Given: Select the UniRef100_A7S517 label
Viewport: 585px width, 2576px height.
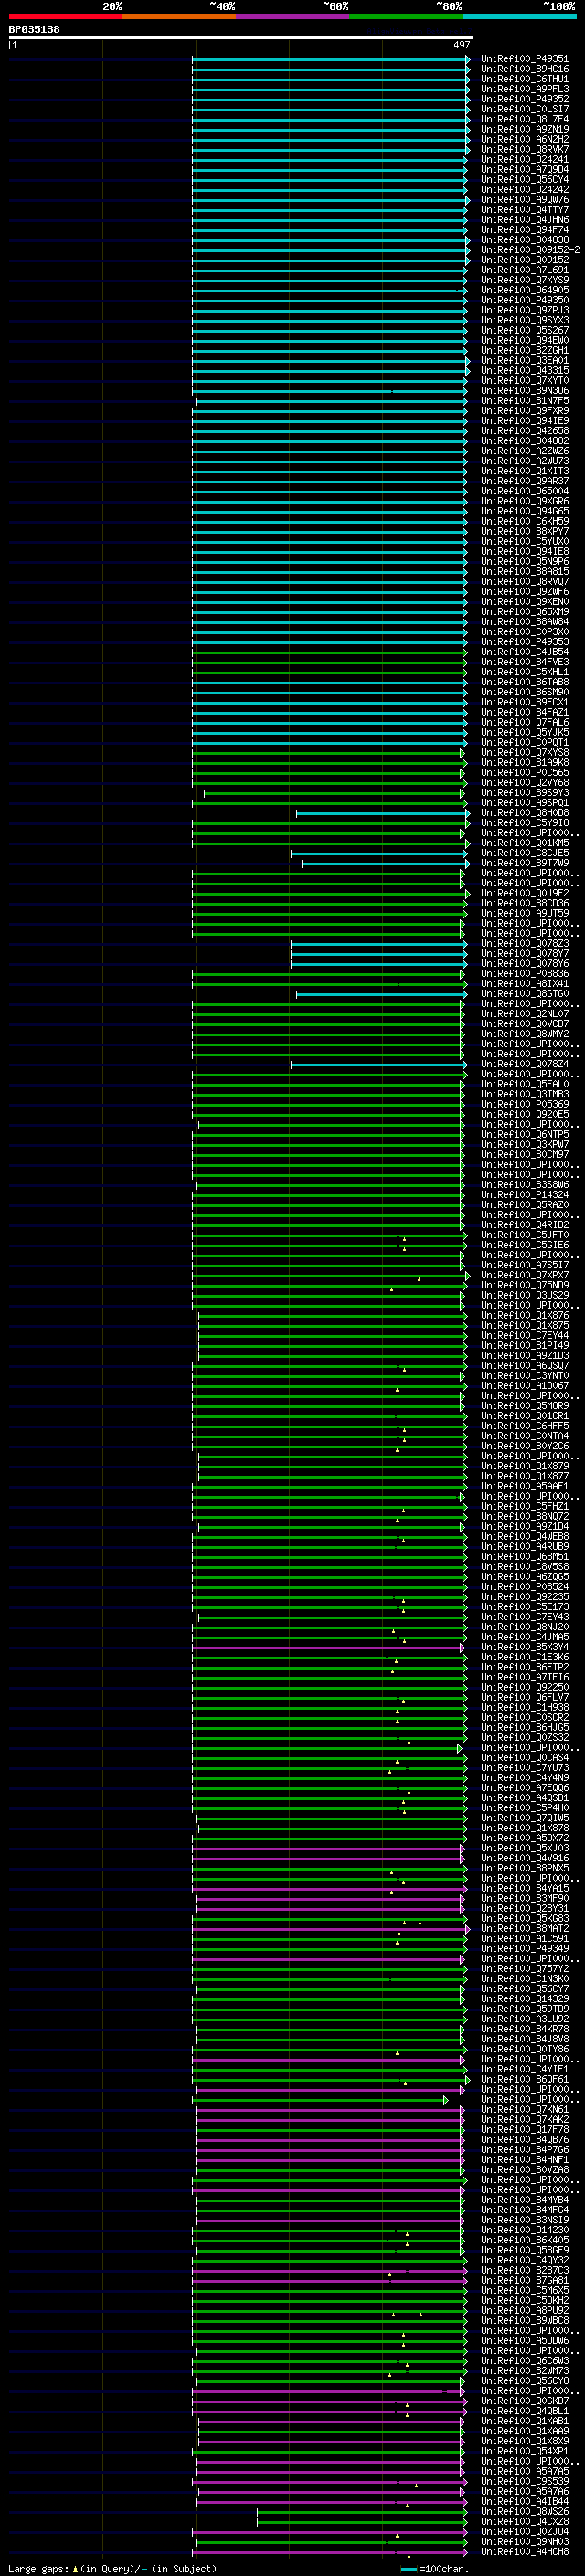Looking at the screenshot, I should pyautogui.click(x=524, y=1266).
